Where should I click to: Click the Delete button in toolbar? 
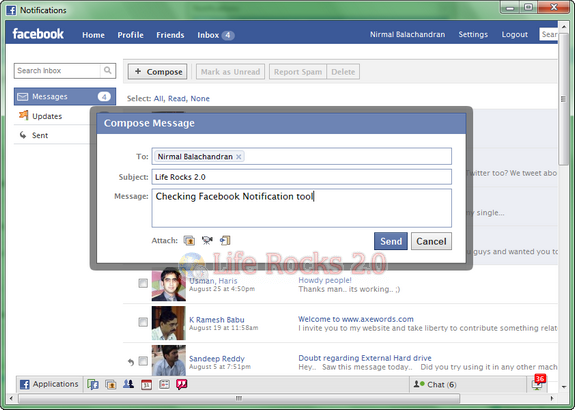point(343,72)
